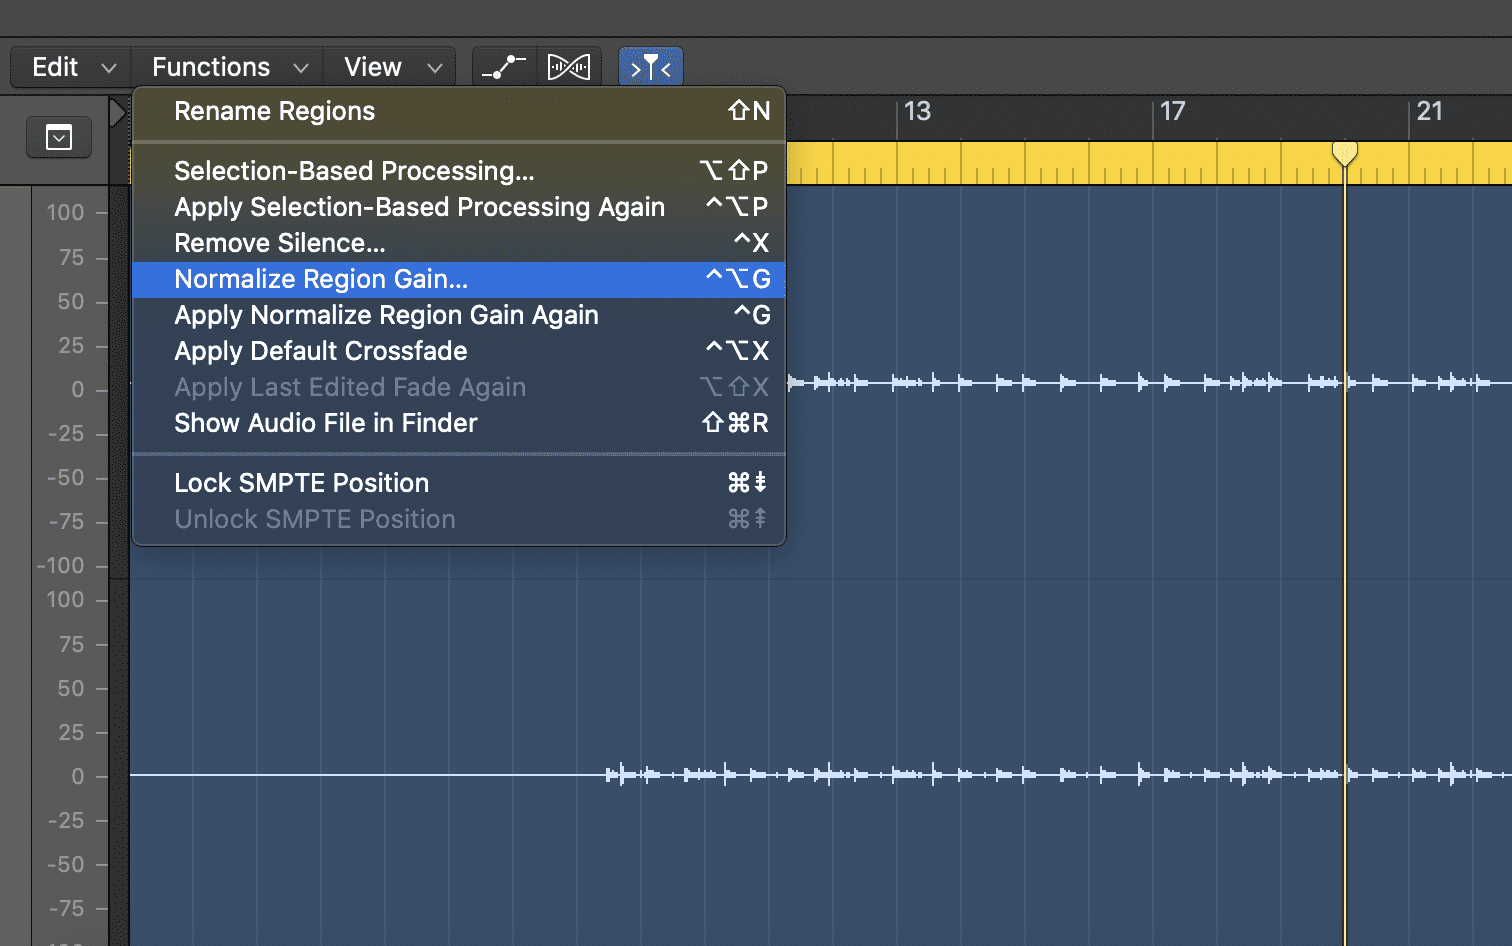Select Show Audio File in Finder

[x=325, y=423]
